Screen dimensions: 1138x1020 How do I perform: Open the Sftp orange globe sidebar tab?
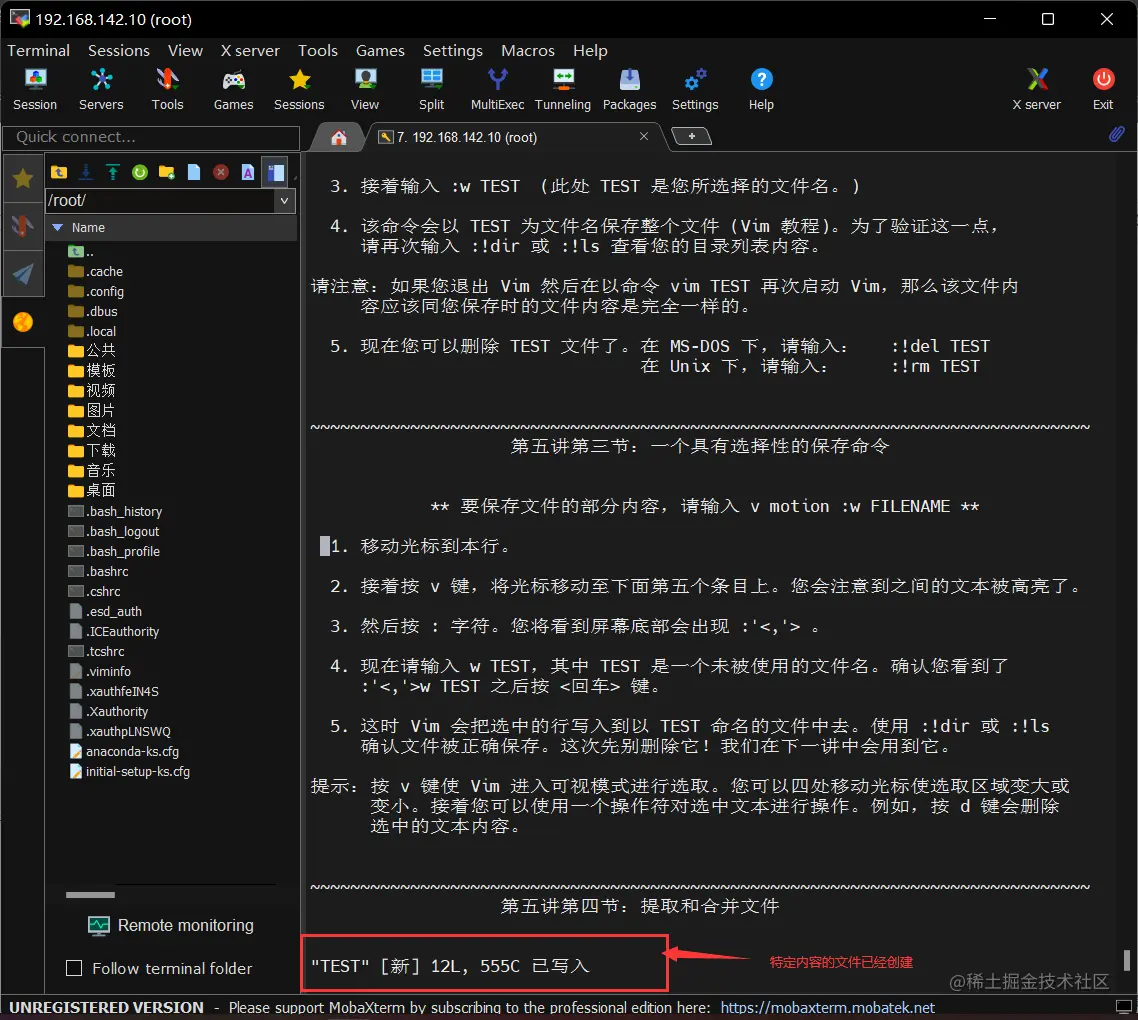(23, 322)
